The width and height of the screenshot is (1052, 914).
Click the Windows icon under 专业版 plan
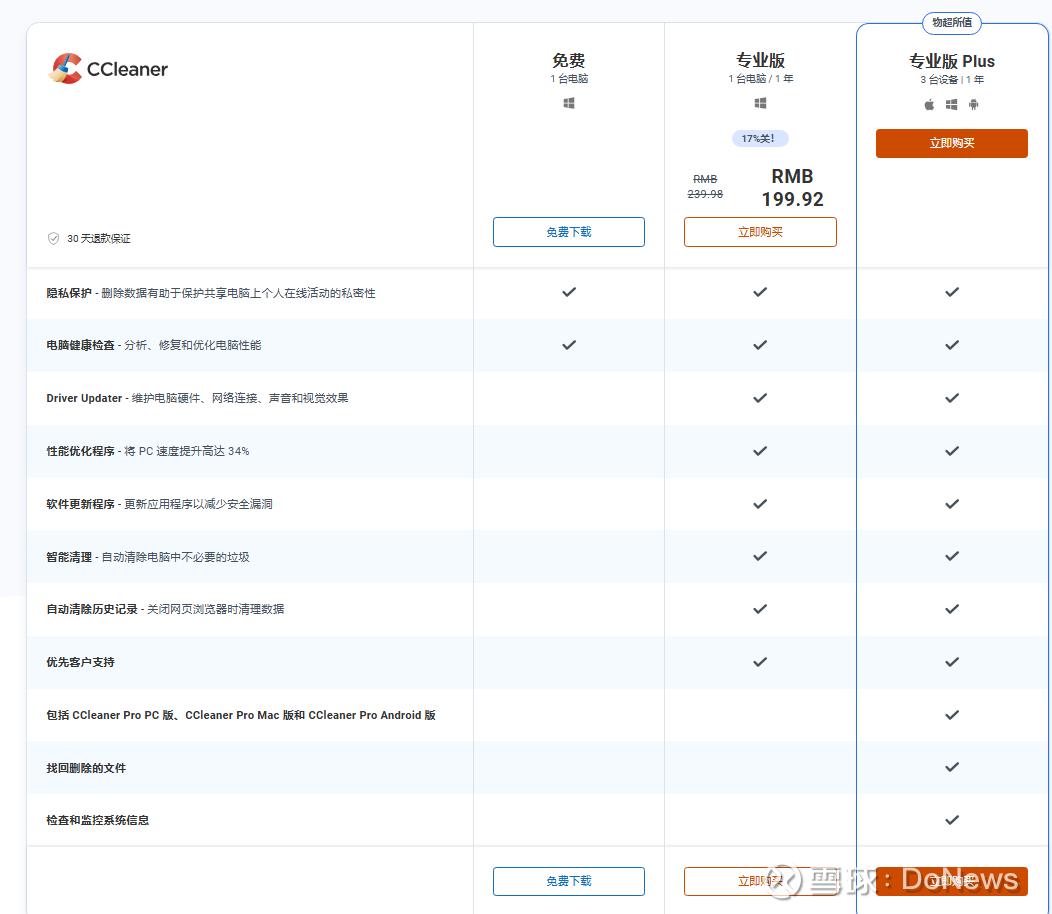pos(760,103)
